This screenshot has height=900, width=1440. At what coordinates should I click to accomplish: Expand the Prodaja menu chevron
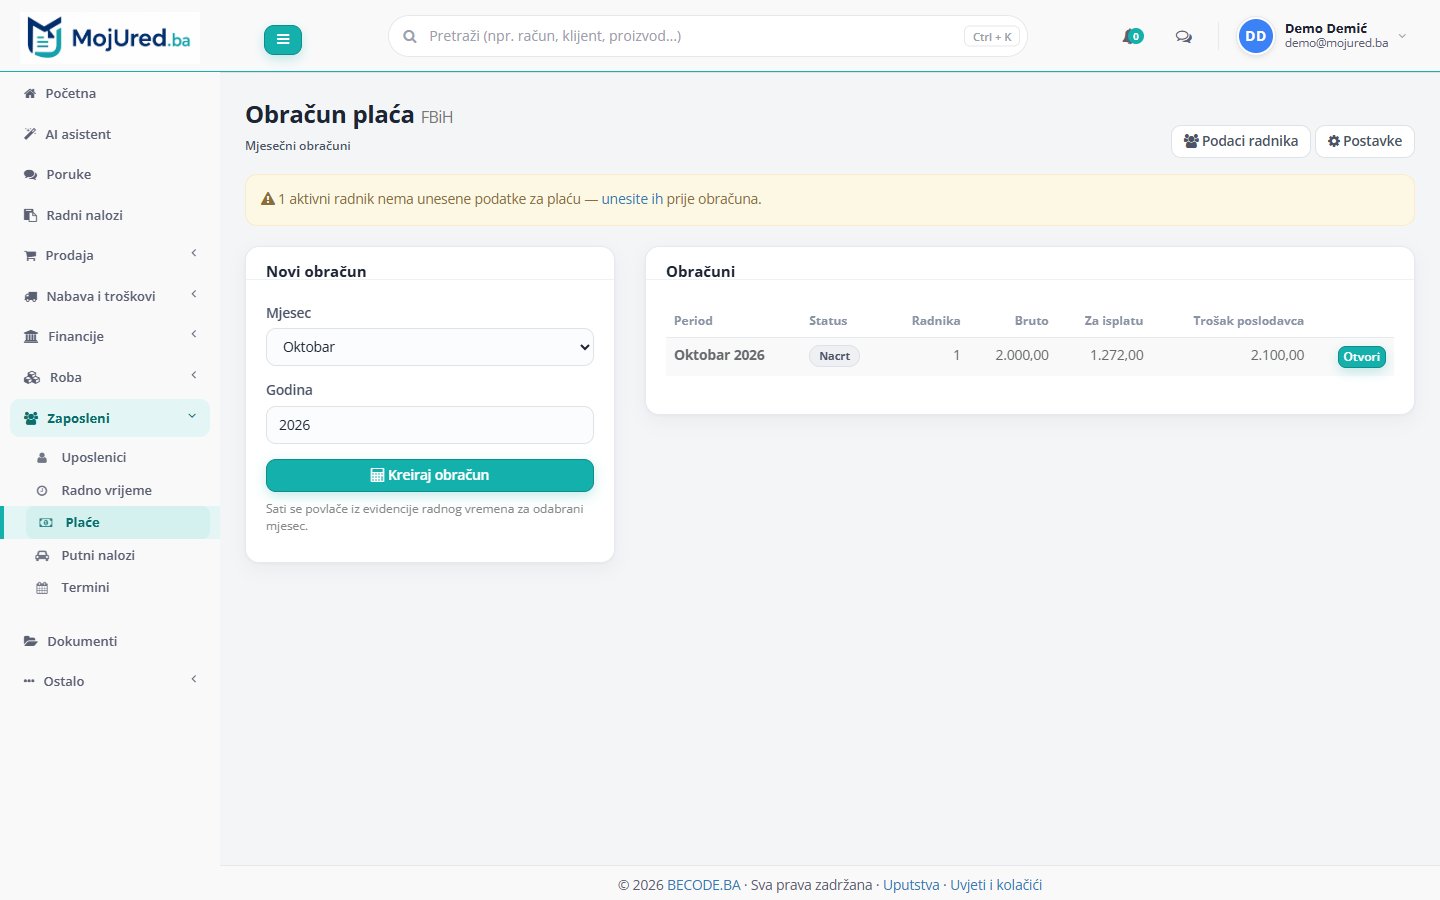pos(194,254)
